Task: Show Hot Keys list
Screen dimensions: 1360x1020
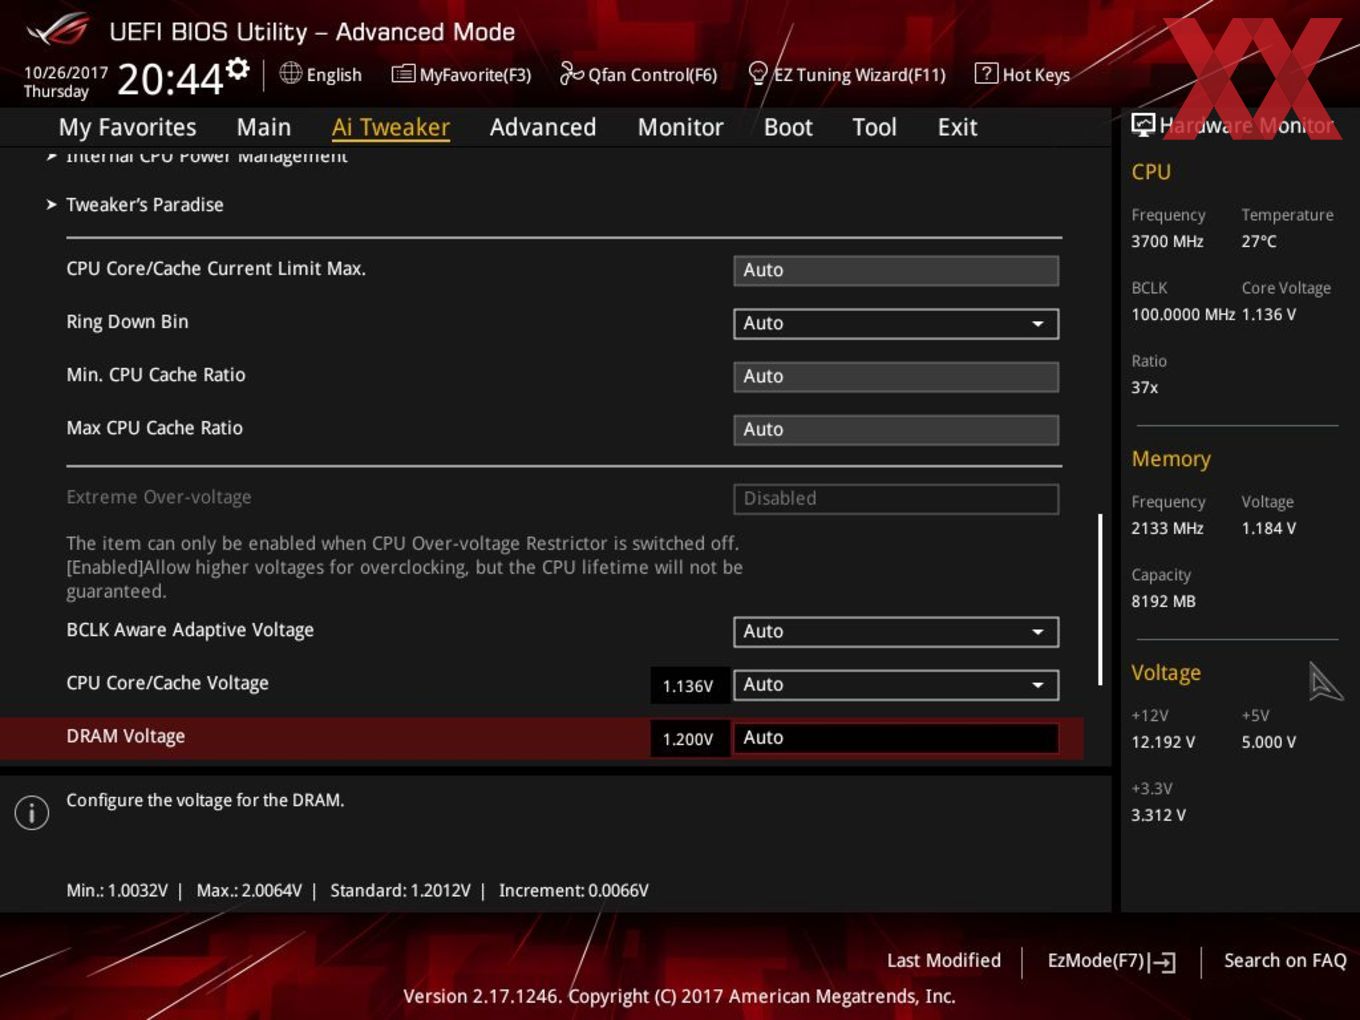Action: pos(1022,74)
